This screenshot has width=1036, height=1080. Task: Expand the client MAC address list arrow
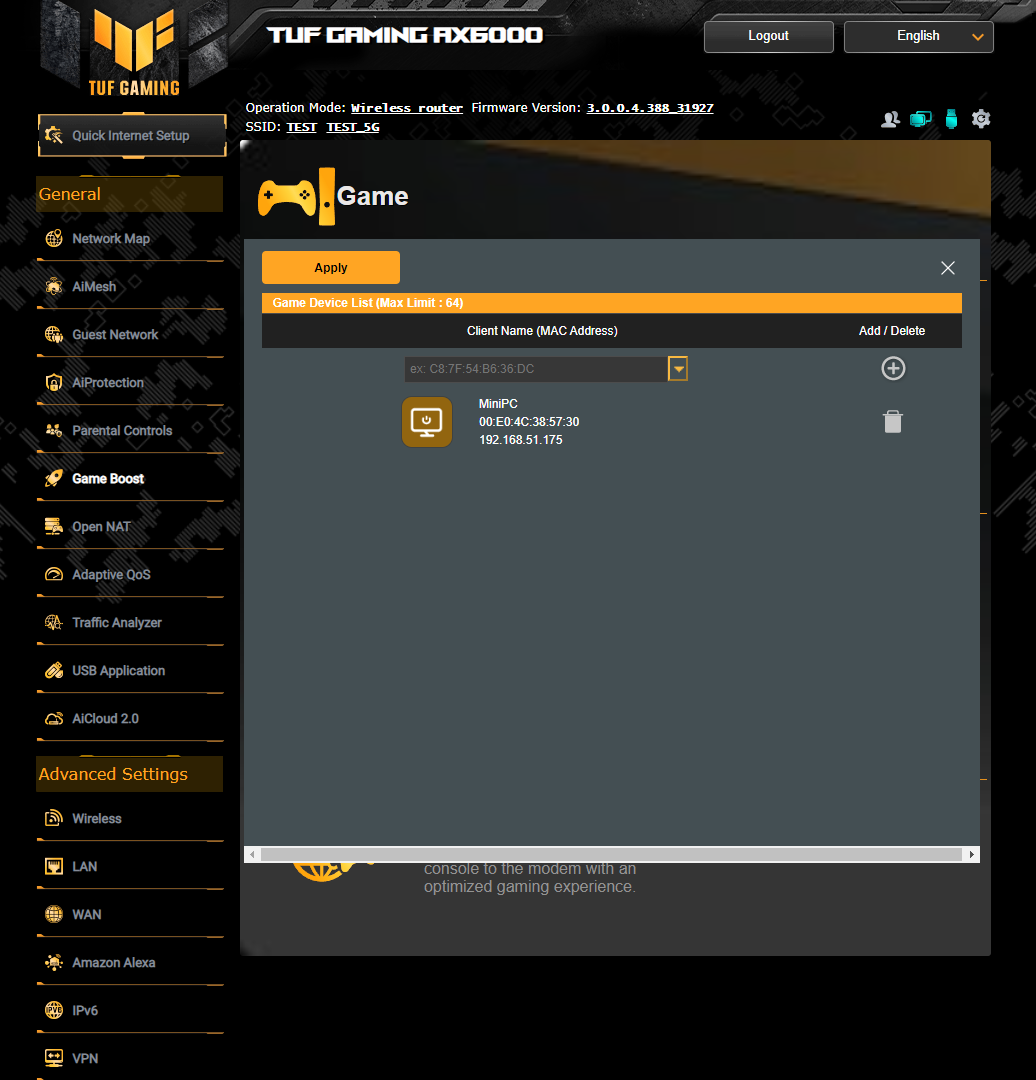(x=678, y=368)
